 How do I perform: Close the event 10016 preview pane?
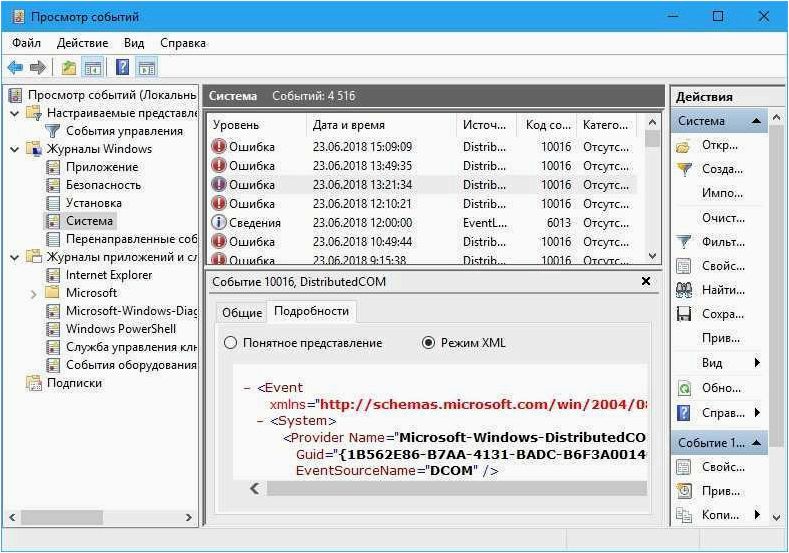coord(646,281)
